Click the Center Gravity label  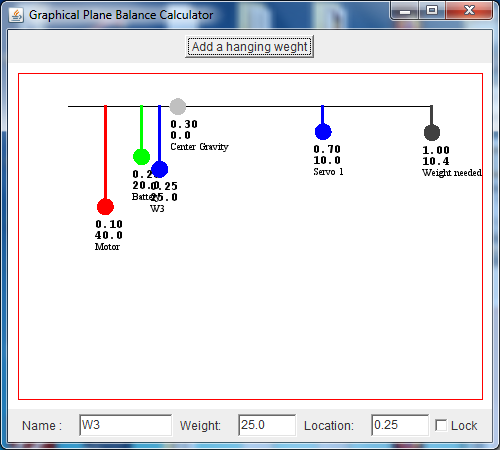pyautogui.click(x=199, y=147)
